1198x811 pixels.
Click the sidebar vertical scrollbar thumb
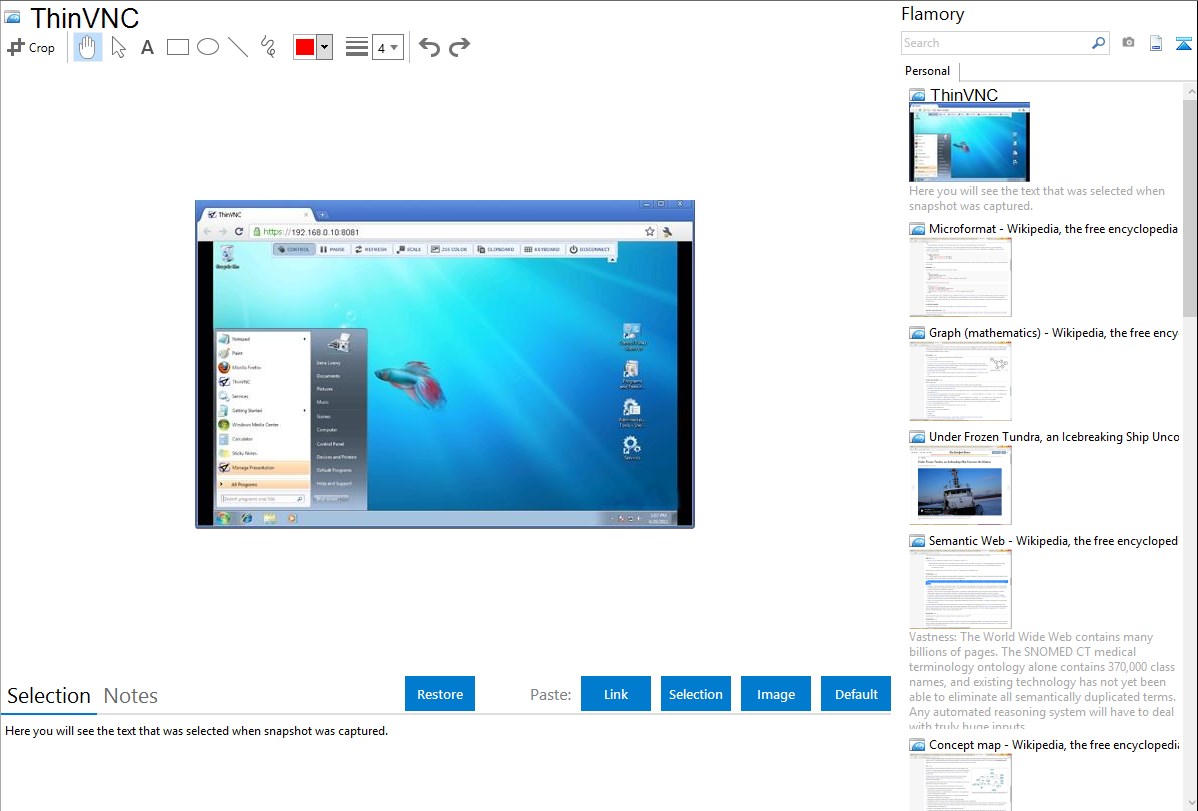click(1190, 207)
